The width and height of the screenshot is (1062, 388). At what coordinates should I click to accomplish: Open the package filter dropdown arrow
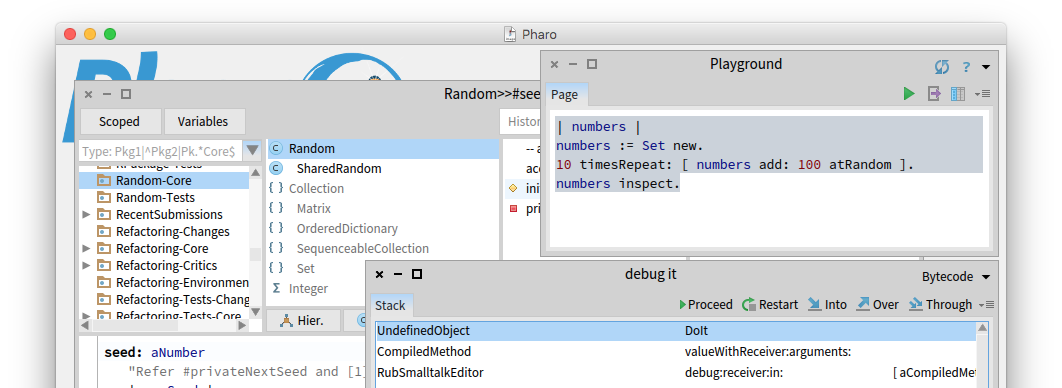pos(252,150)
